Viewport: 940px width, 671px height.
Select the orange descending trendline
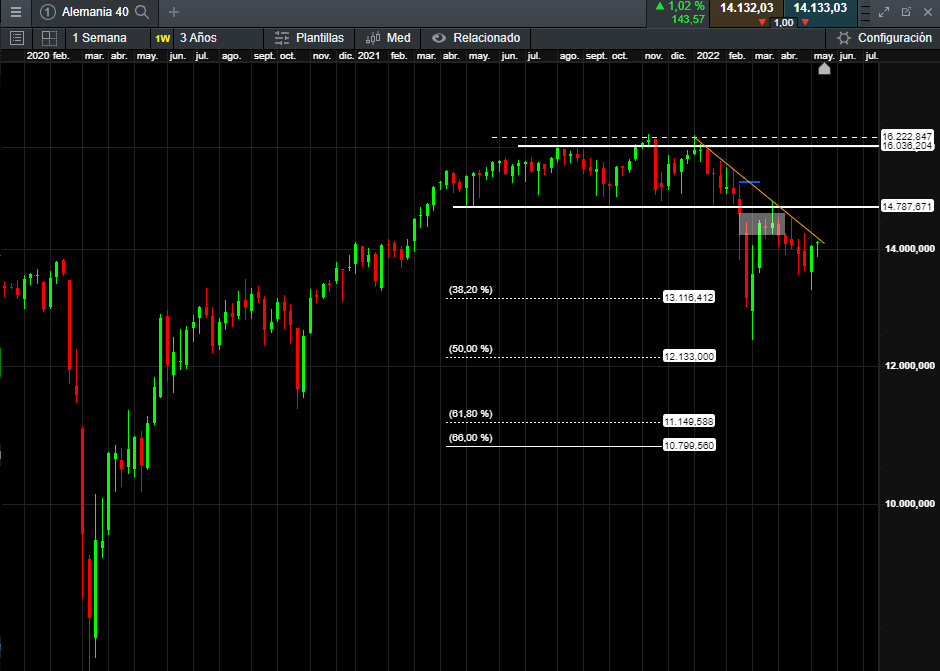760,192
